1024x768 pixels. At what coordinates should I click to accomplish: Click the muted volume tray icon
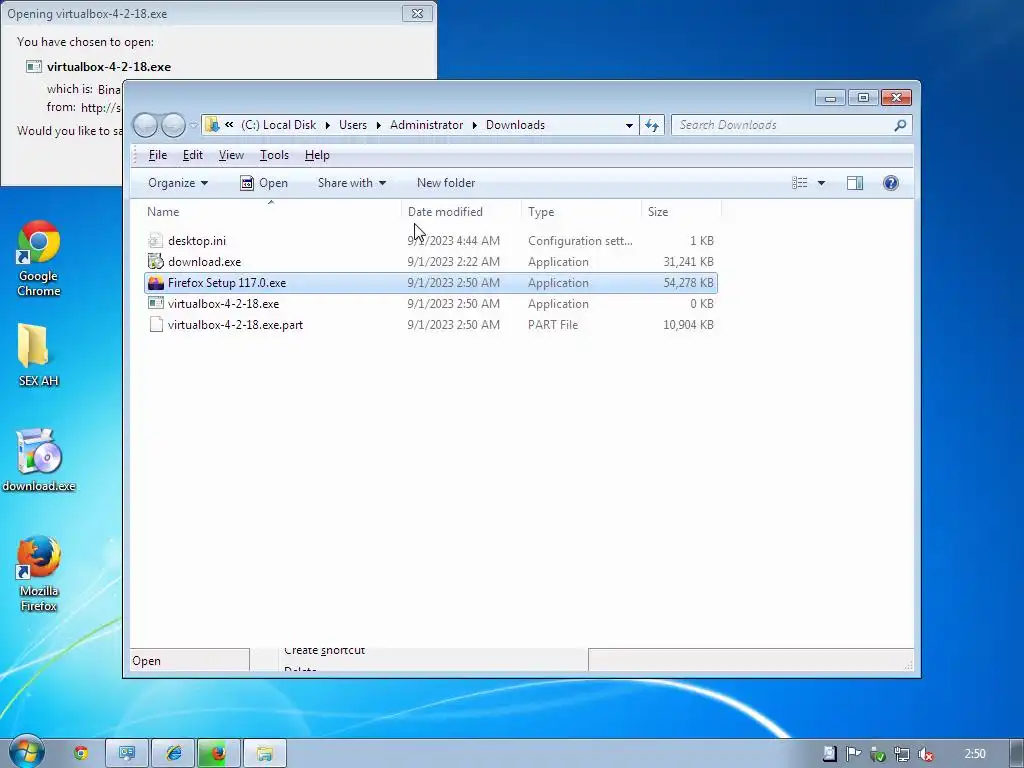[x=925, y=754]
